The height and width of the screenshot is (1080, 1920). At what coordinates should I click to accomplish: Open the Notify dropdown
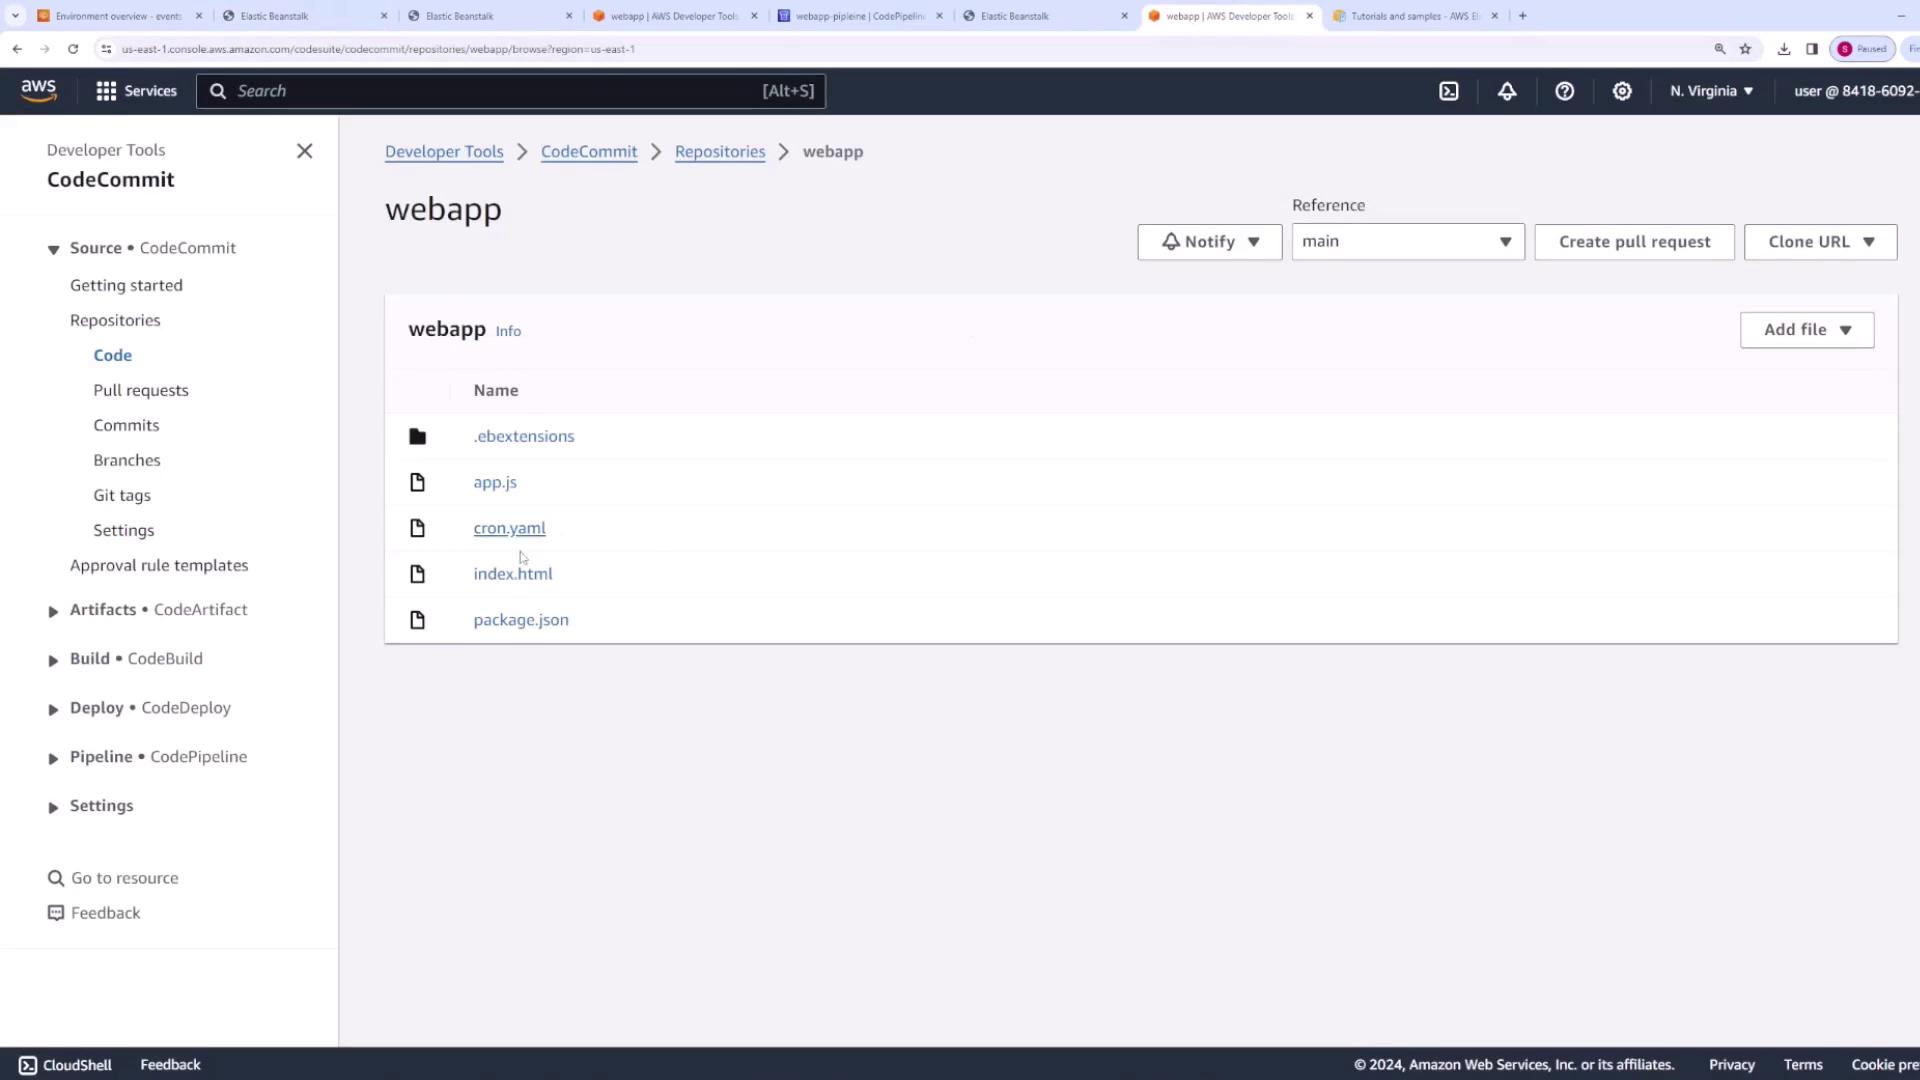[1209, 242]
